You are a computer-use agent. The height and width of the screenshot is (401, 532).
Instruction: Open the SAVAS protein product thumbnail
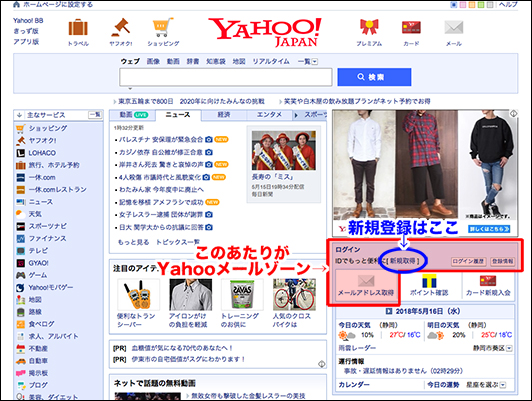[242, 294]
